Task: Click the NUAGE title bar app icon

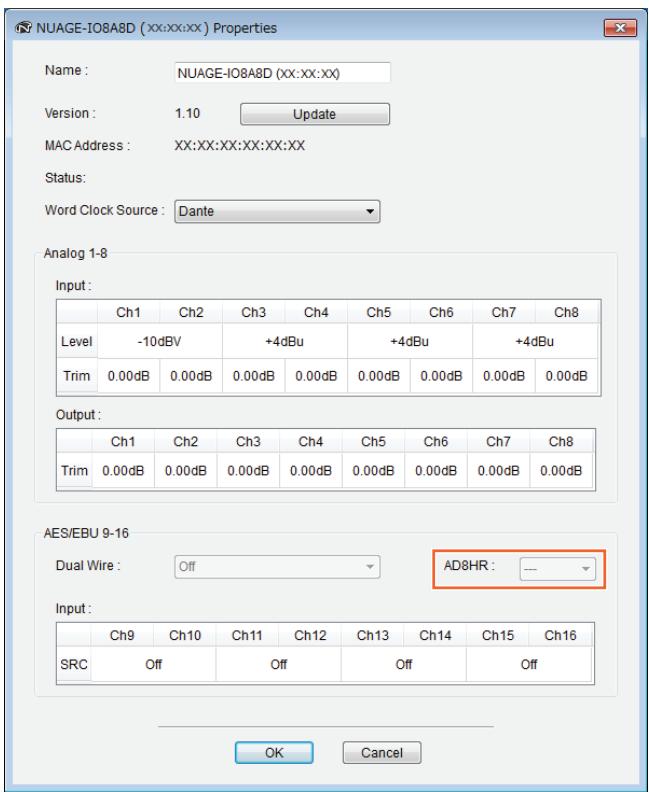Action: pyautogui.click(x=23, y=28)
